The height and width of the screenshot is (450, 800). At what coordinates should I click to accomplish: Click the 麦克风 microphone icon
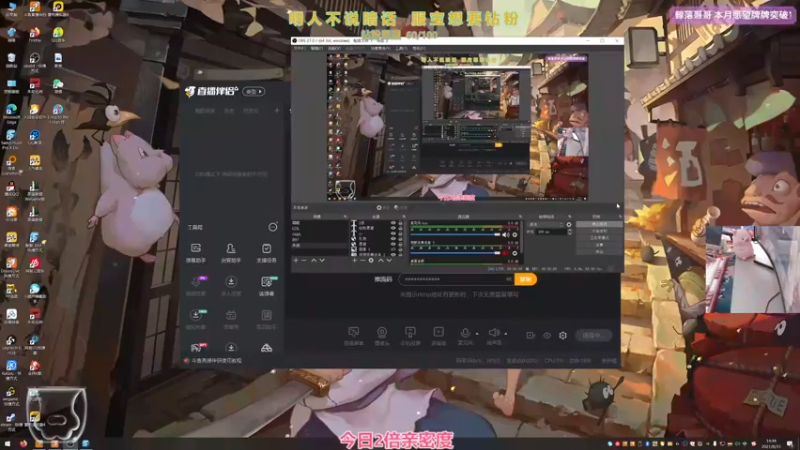(465, 333)
